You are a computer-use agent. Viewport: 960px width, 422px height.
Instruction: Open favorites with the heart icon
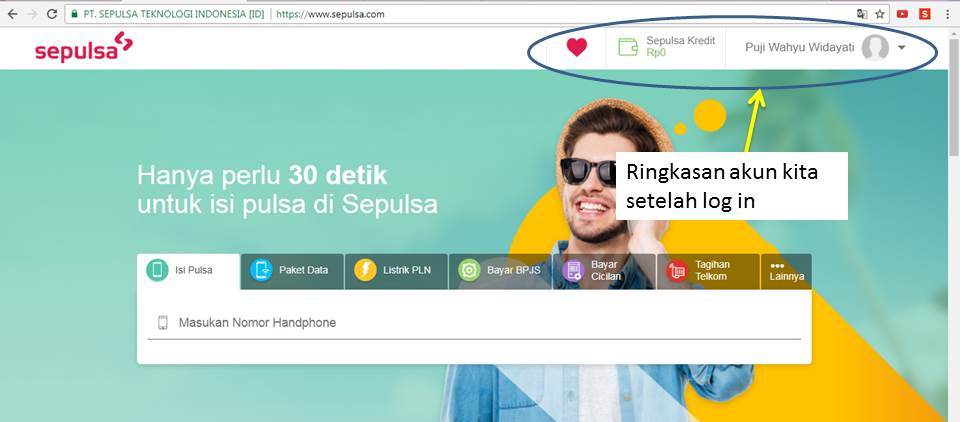tap(577, 47)
